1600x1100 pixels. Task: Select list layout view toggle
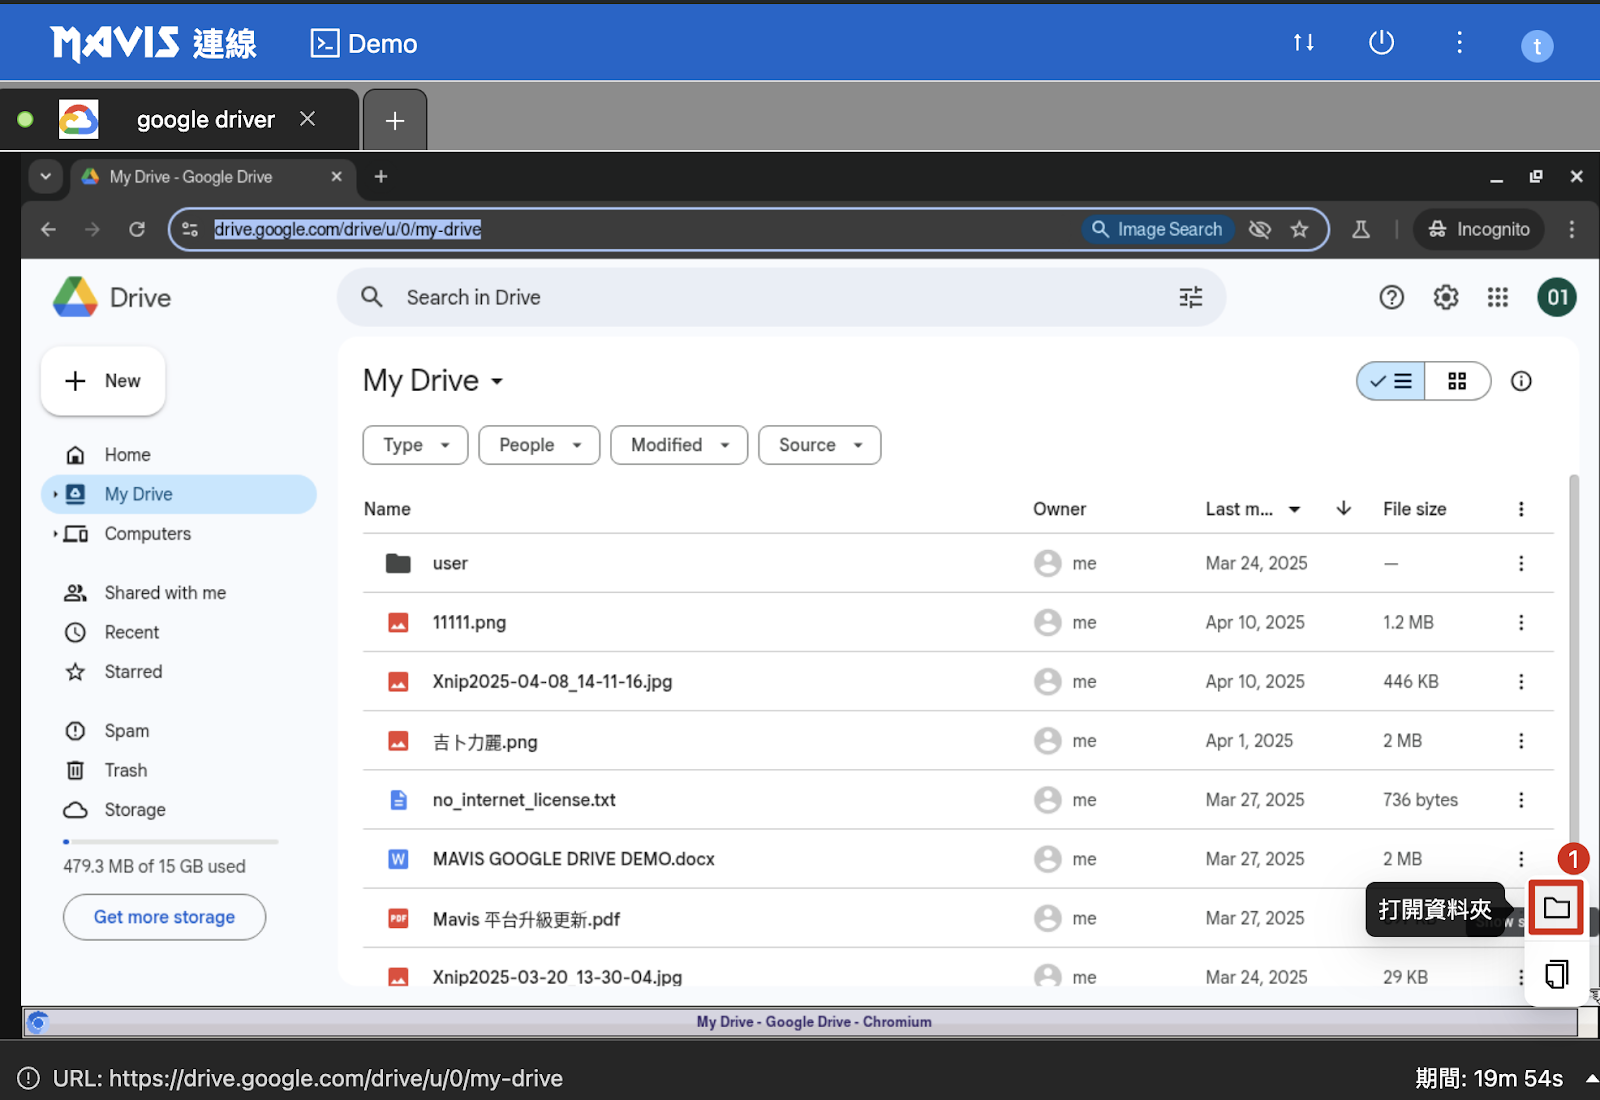point(1391,381)
